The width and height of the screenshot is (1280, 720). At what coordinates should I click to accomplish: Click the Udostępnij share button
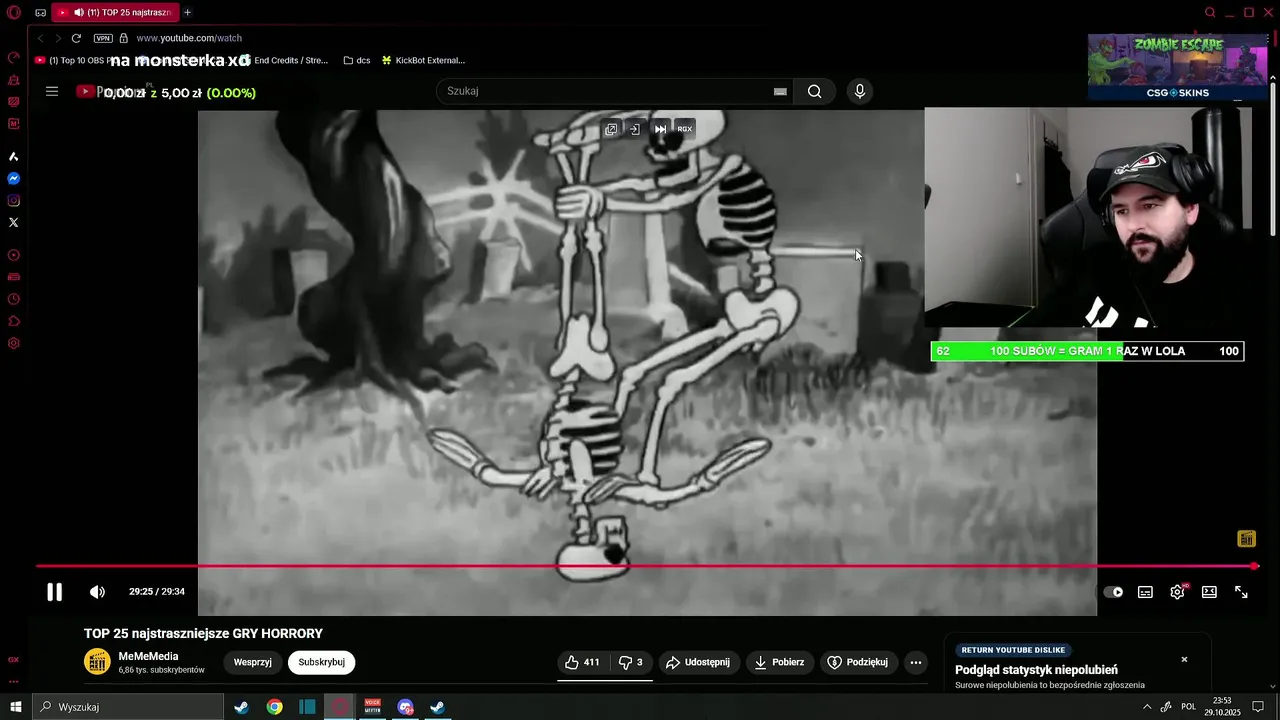coord(698,662)
